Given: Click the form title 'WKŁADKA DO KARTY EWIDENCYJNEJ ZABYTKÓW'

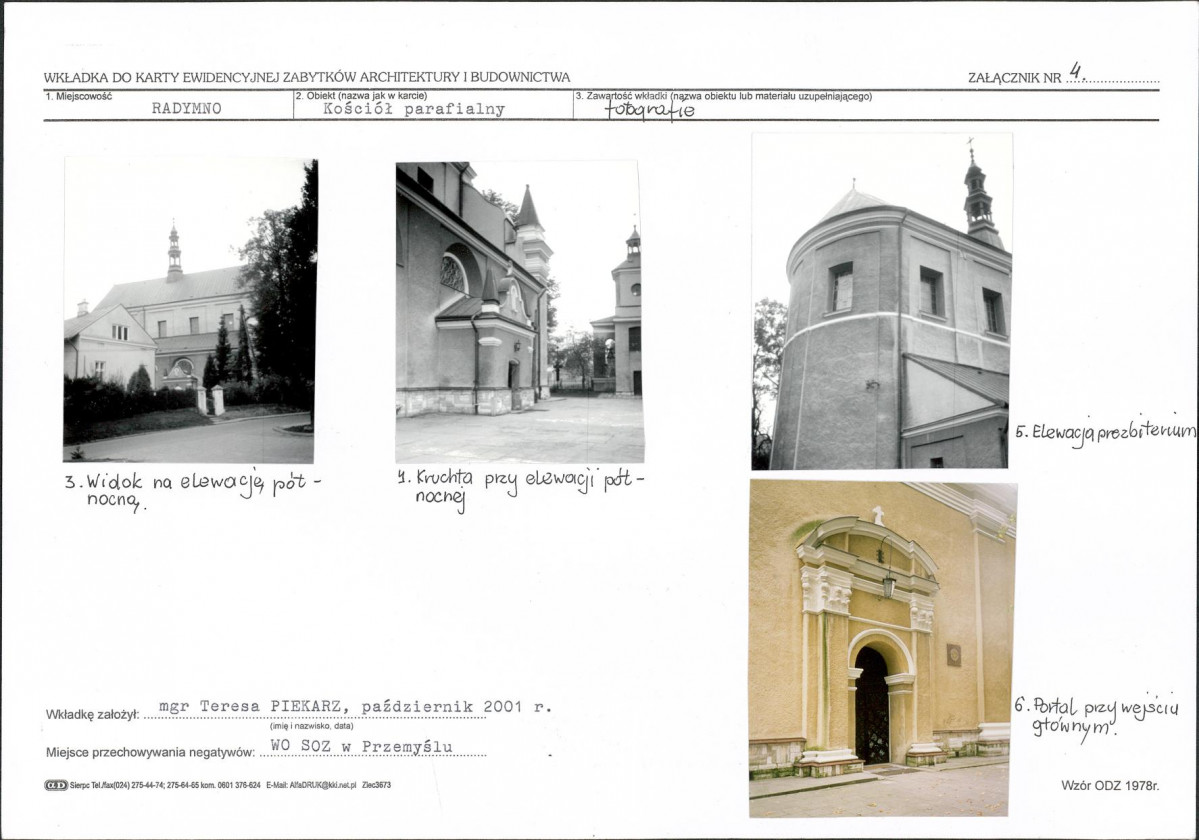Looking at the screenshot, I should pyautogui.click(x=307, y=77).
